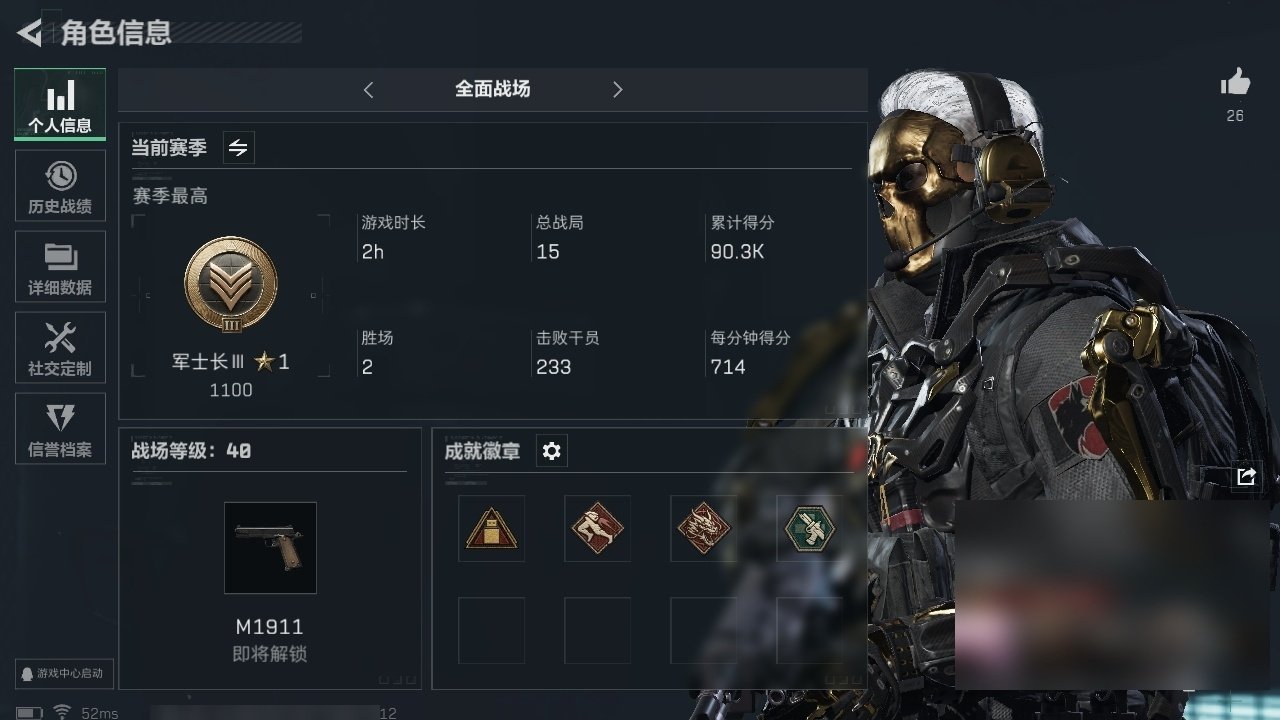Select the triangle achievement badge
The height and width of the screenshot is (720, 1280).
(x=491, y=528)
